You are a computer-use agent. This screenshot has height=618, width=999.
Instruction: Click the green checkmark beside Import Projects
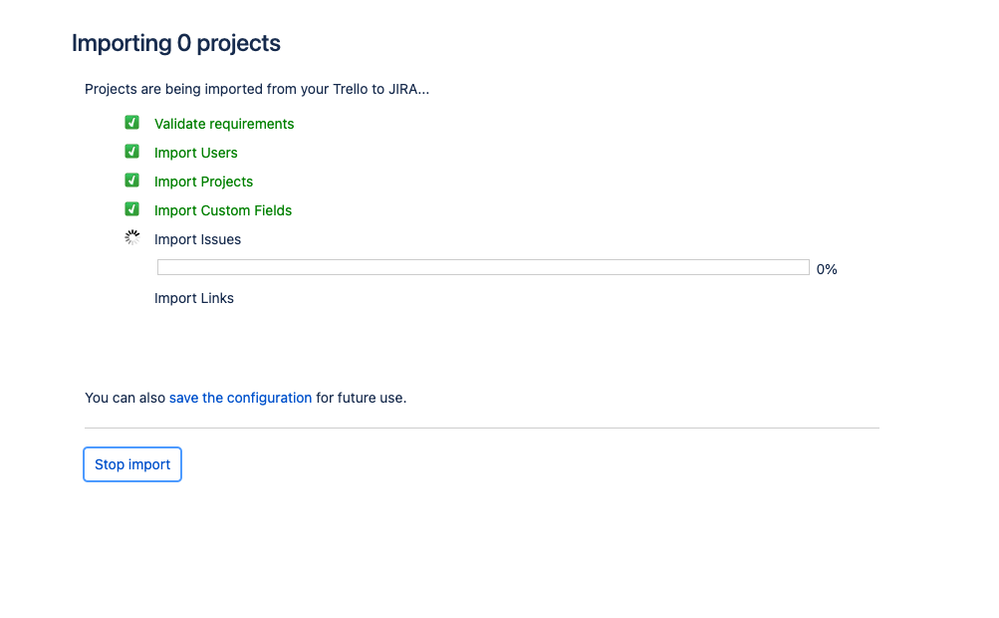point(132,180)
